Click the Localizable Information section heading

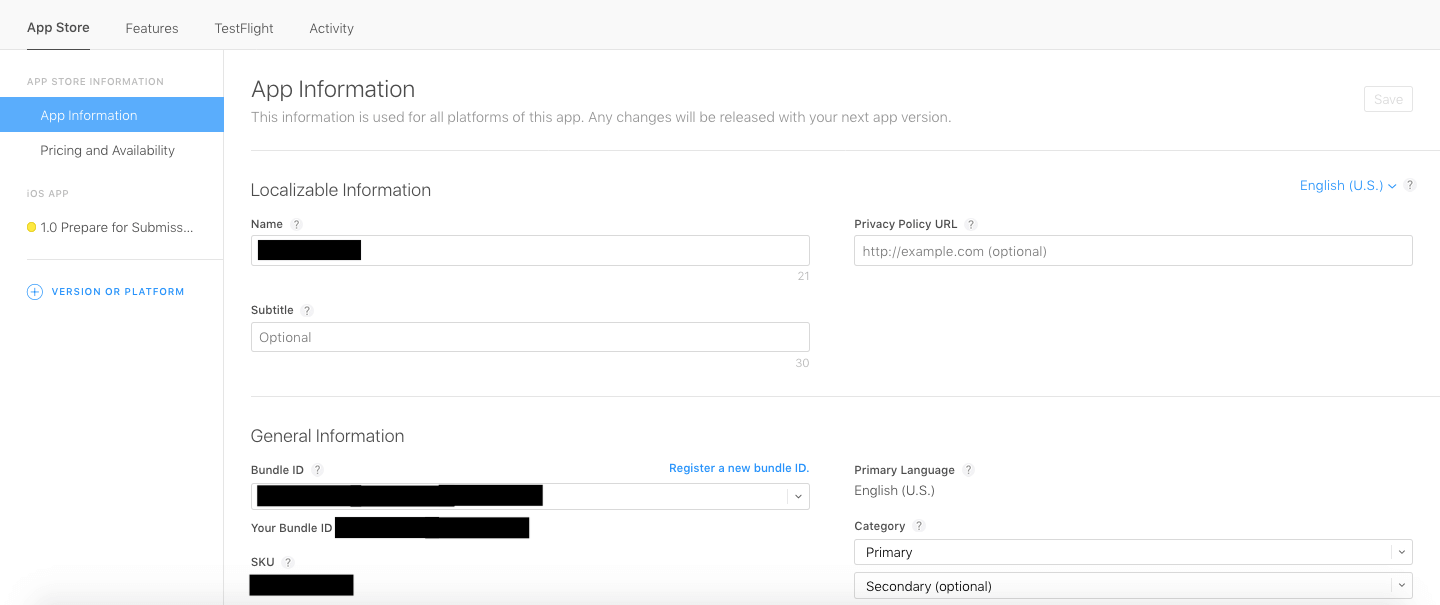341,190
